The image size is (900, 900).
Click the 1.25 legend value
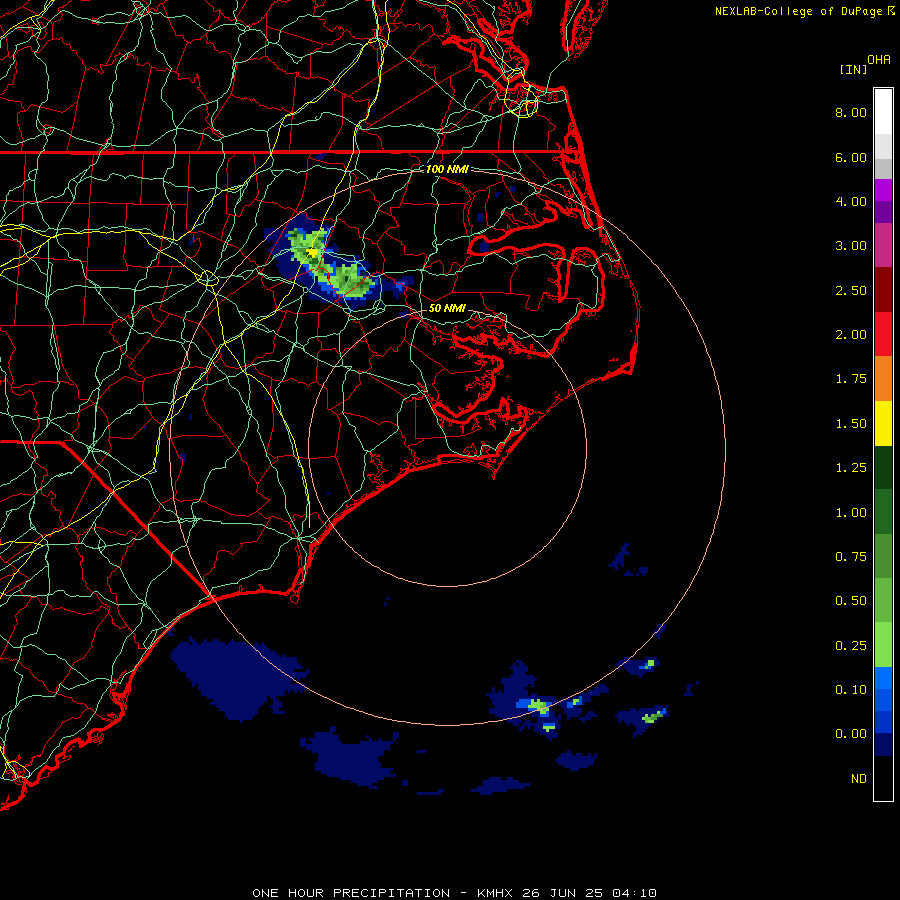point(851,468)
